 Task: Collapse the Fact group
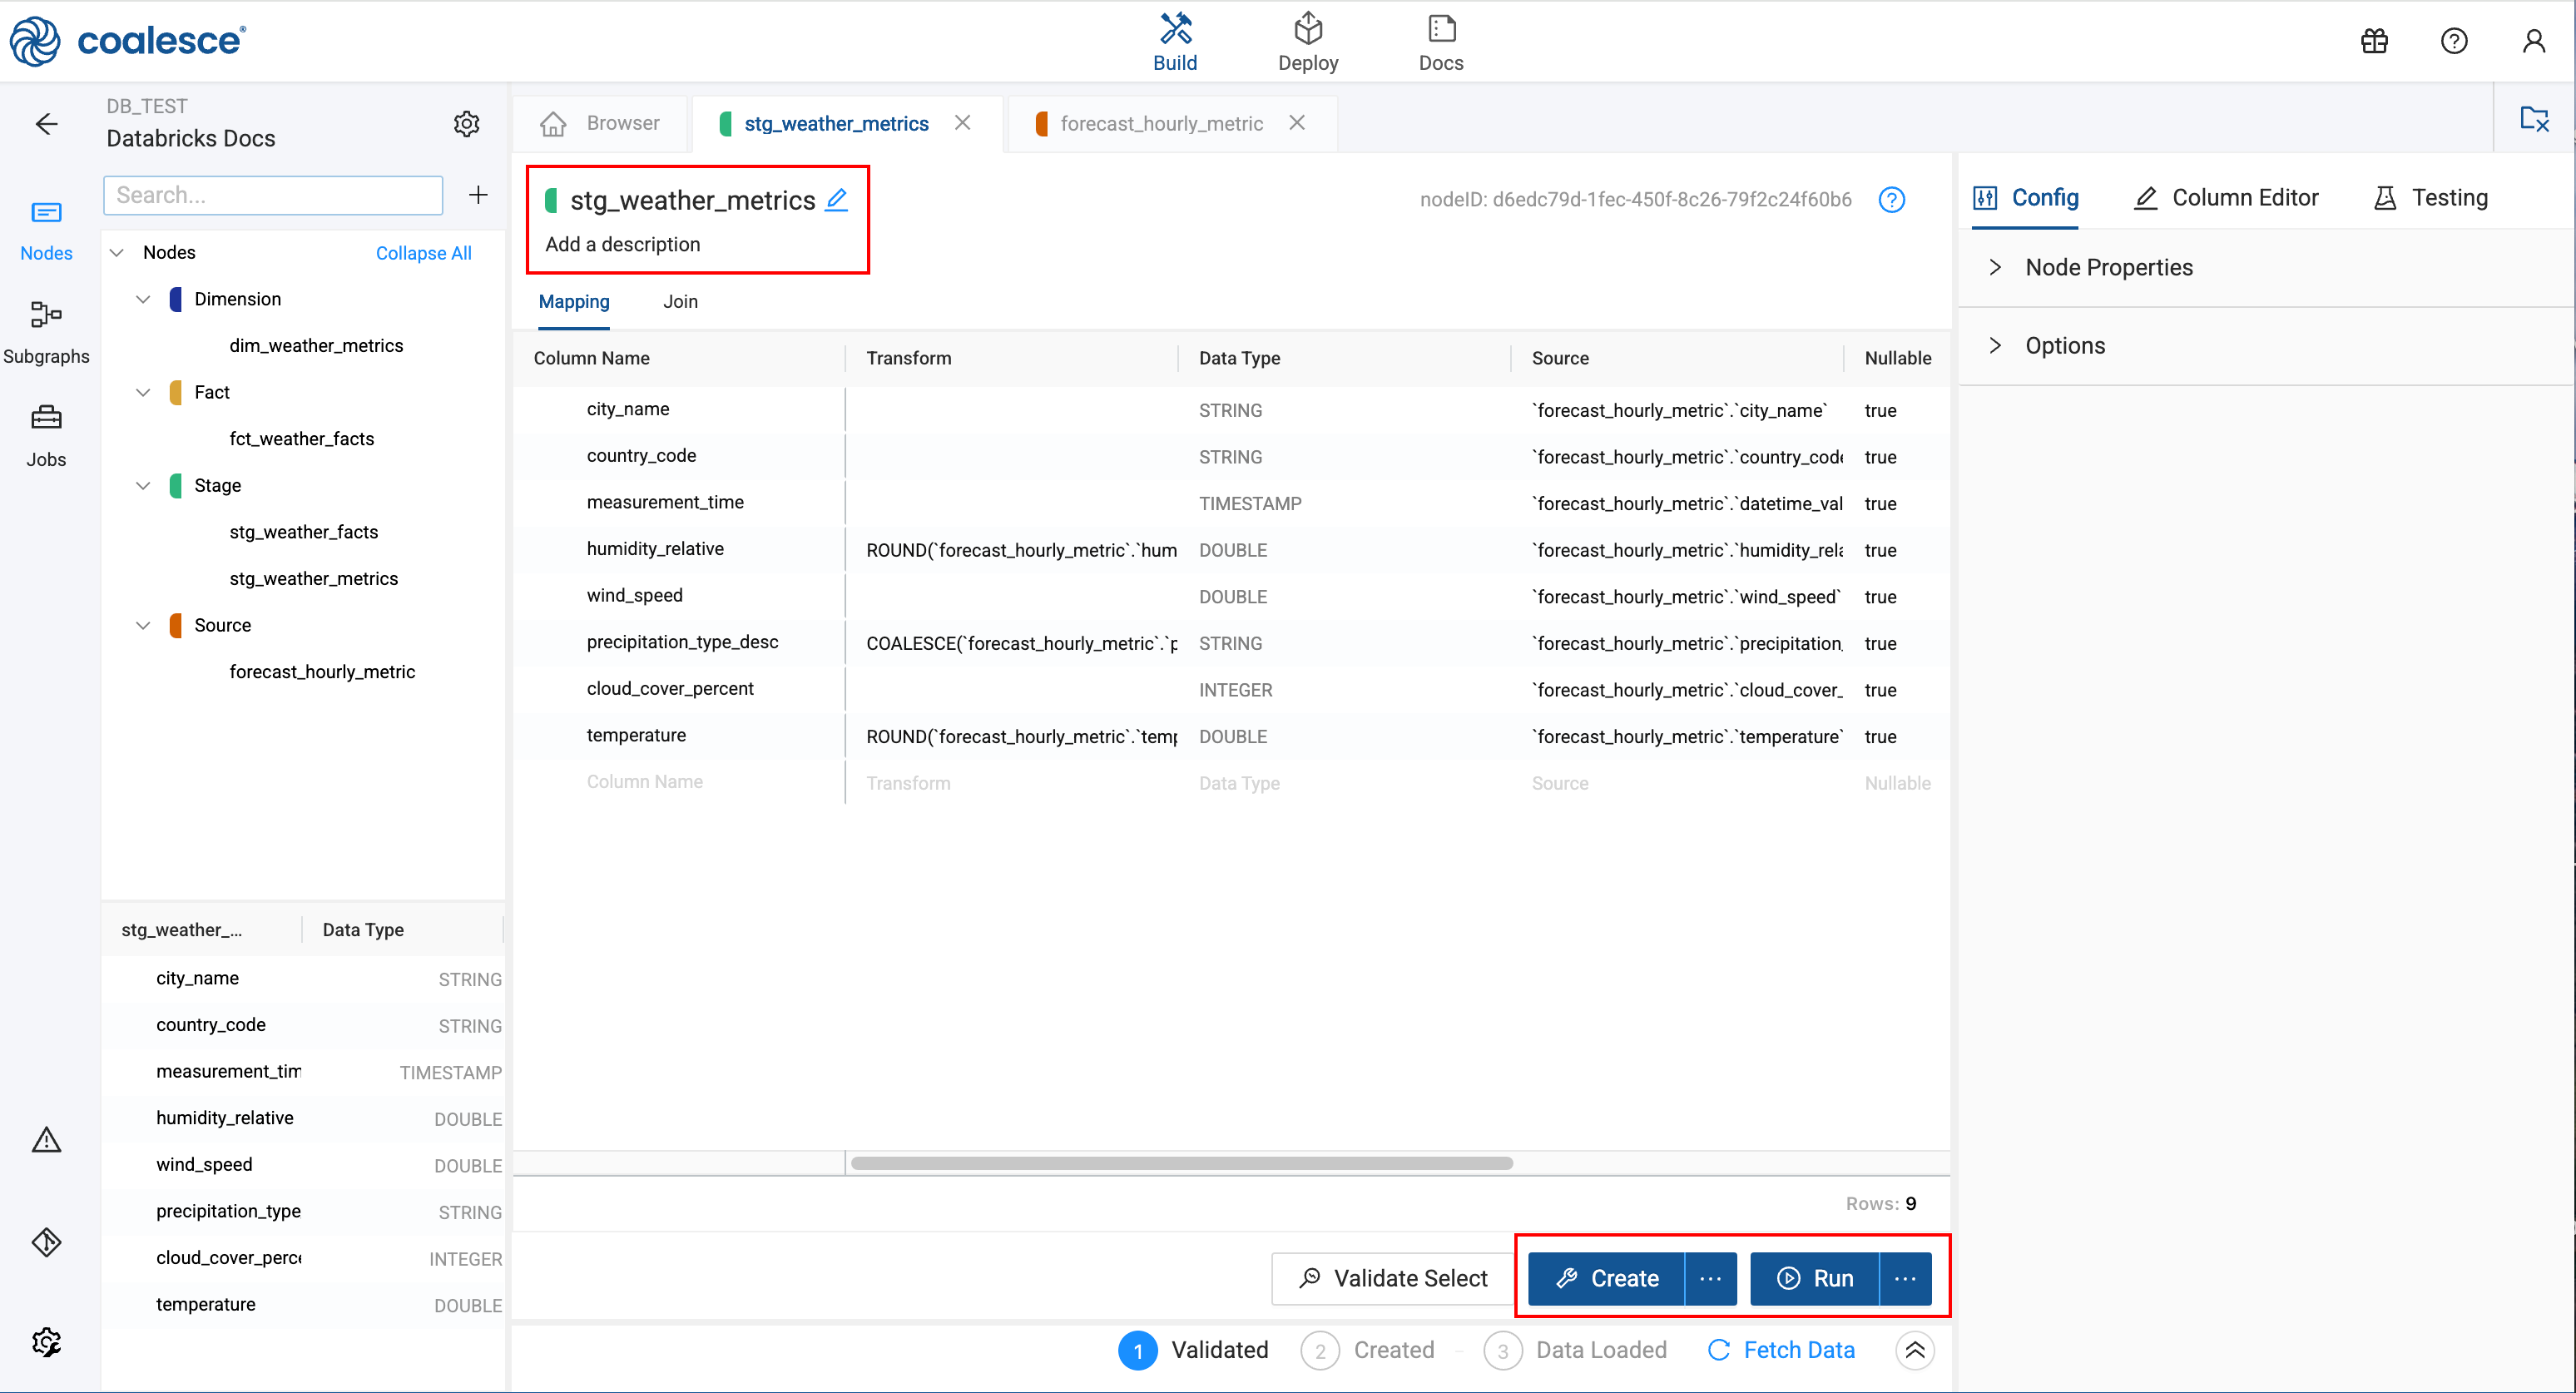point(143,392)
